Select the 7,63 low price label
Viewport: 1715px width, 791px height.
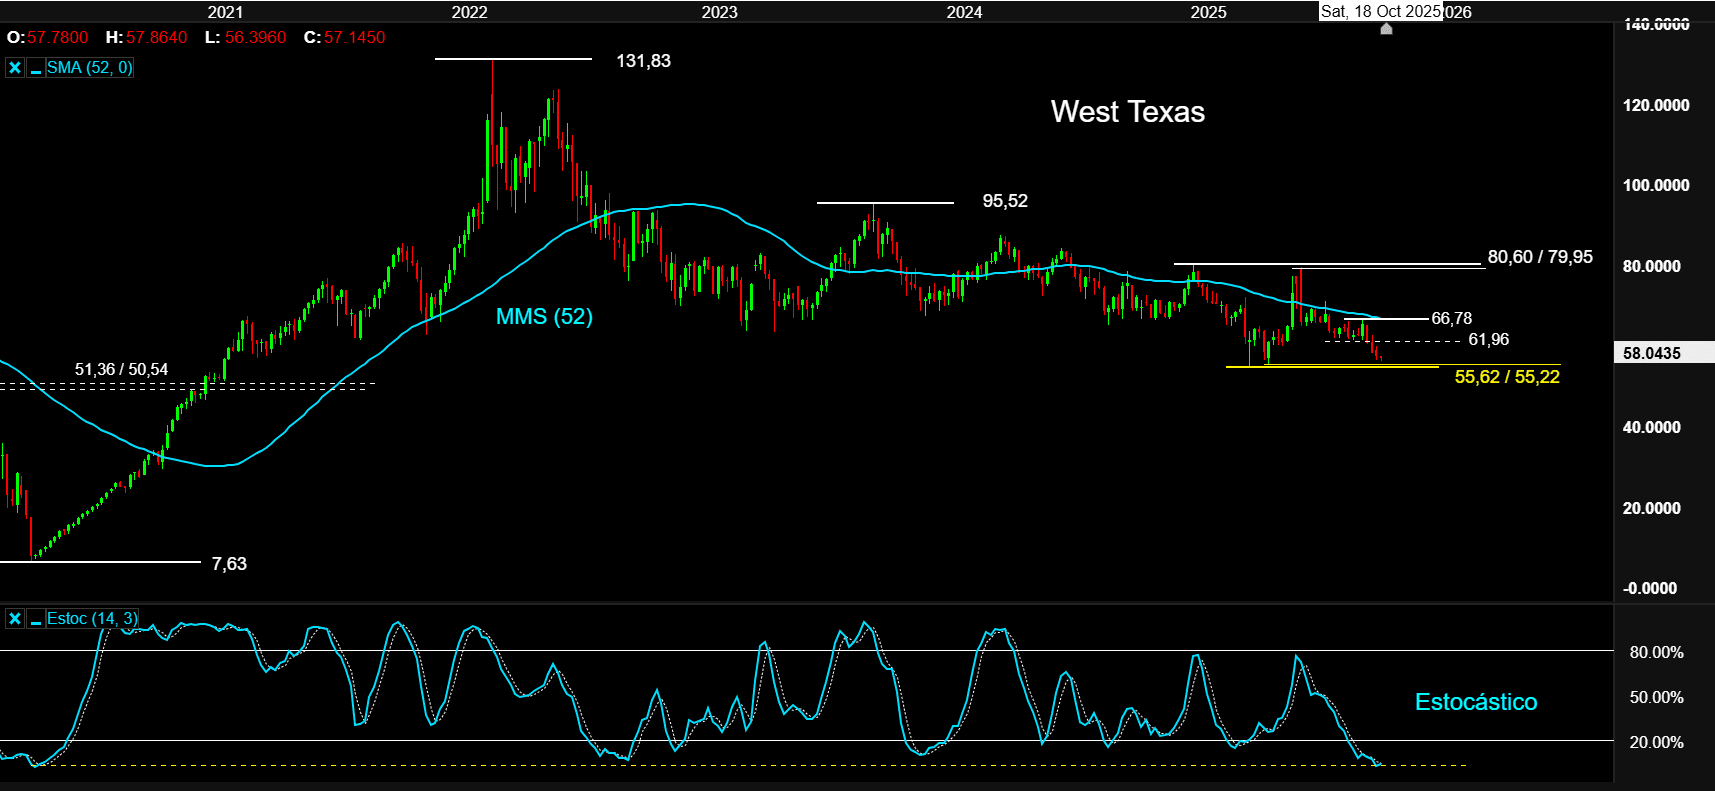[229, 564]
